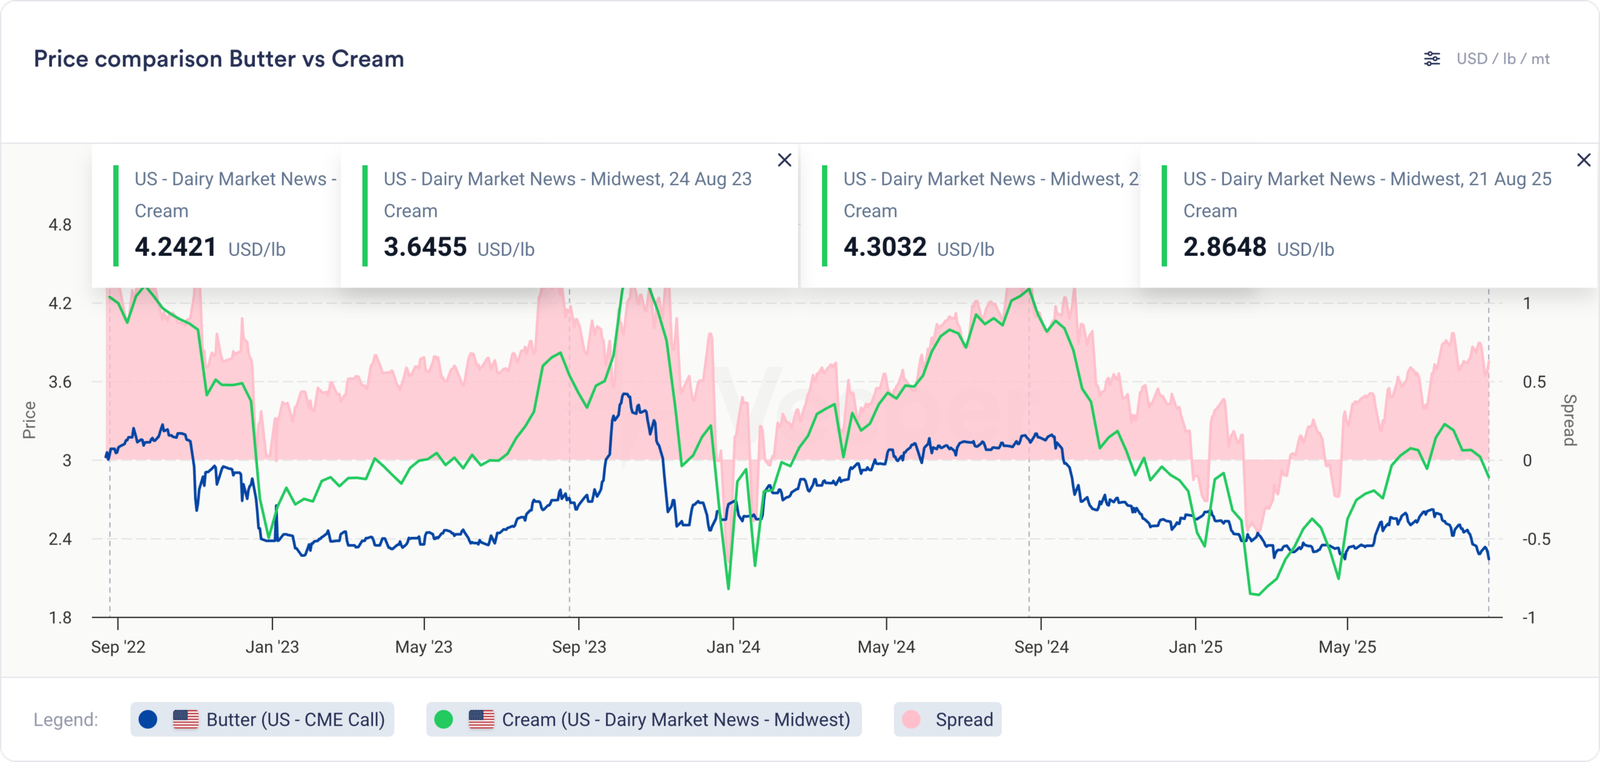The height and width of the screenshot is (762, 1600).
Task: Click the blue Butter legend dot
Action: [x=148, y=719]
